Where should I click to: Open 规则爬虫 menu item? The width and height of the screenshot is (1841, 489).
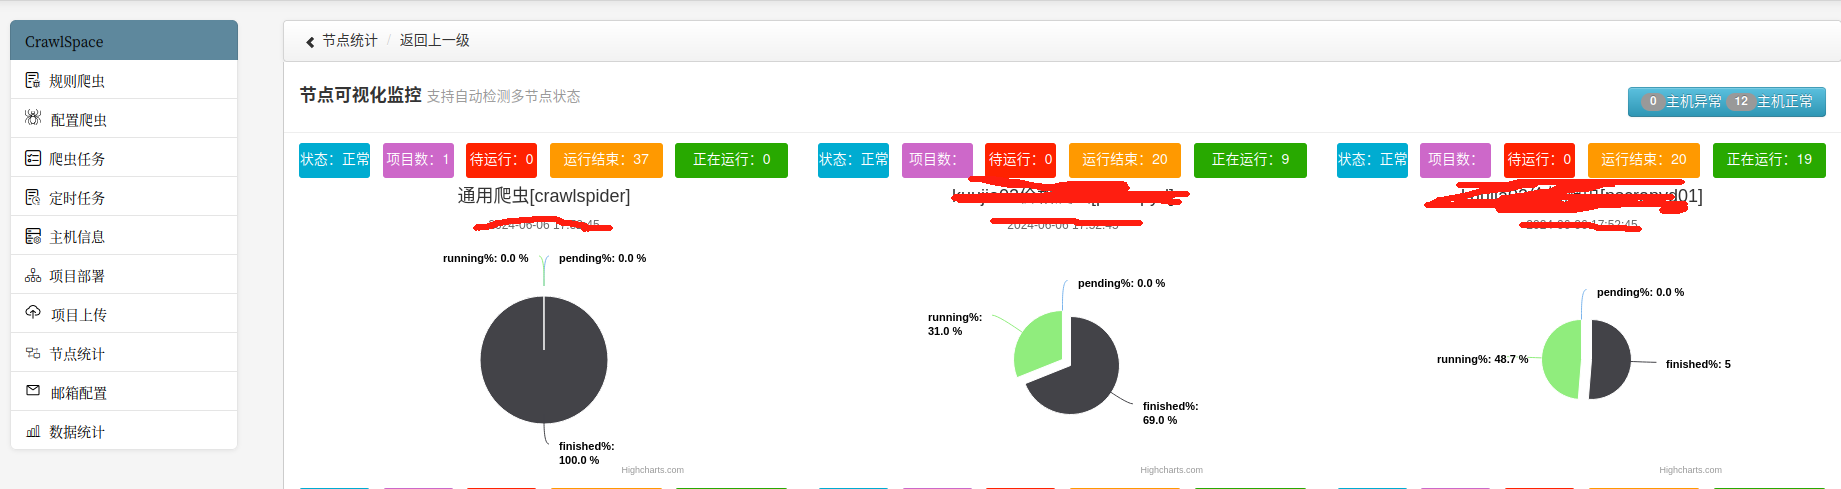[124, 80]
